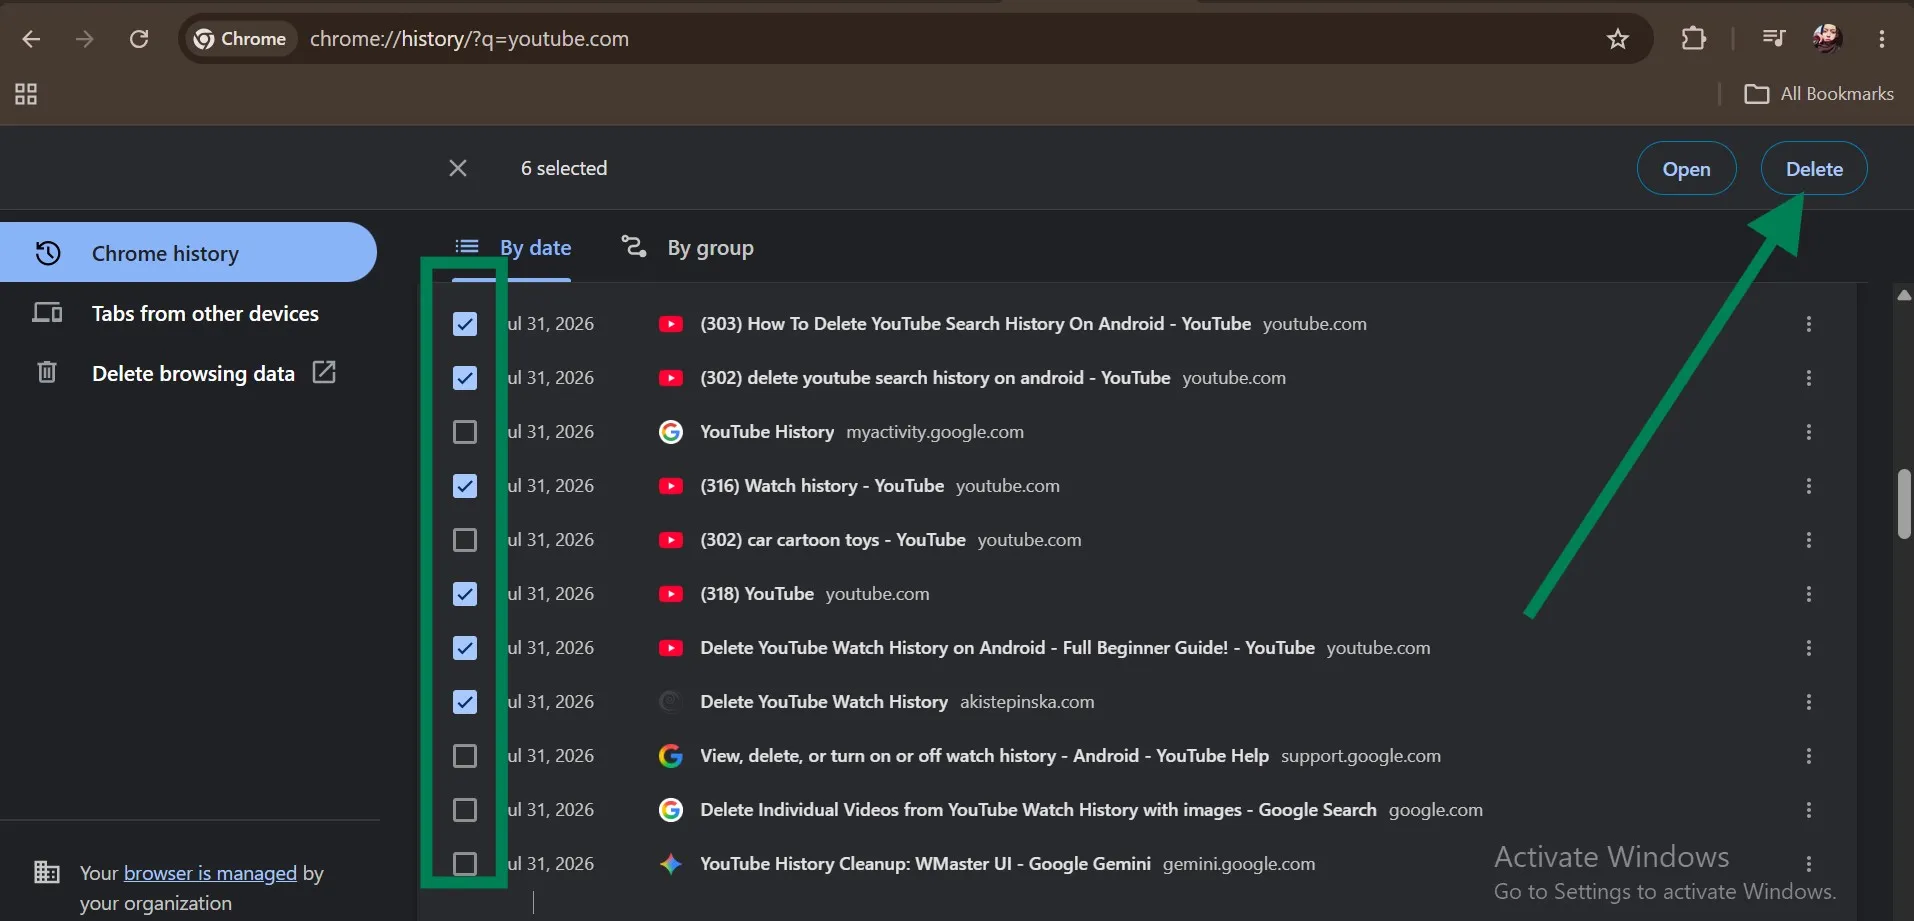
Task: Open the 6 selected history entries
Action: (x=1686, y=169)
